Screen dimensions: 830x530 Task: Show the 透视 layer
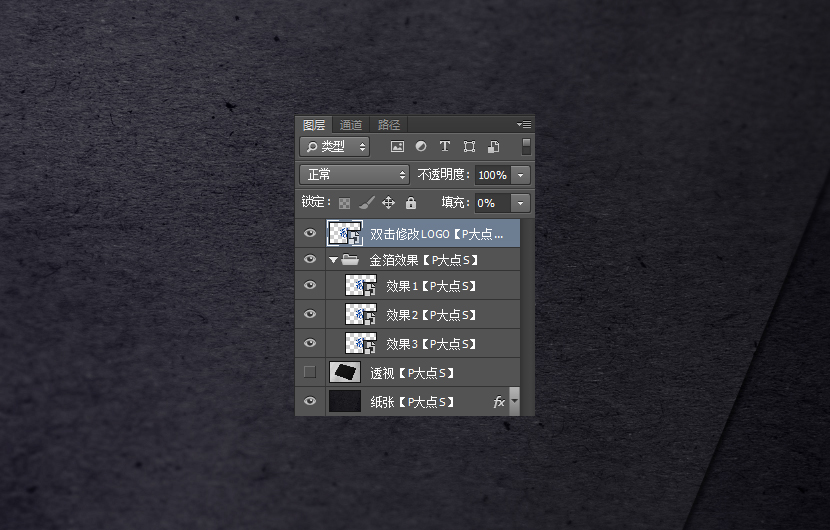310,372
